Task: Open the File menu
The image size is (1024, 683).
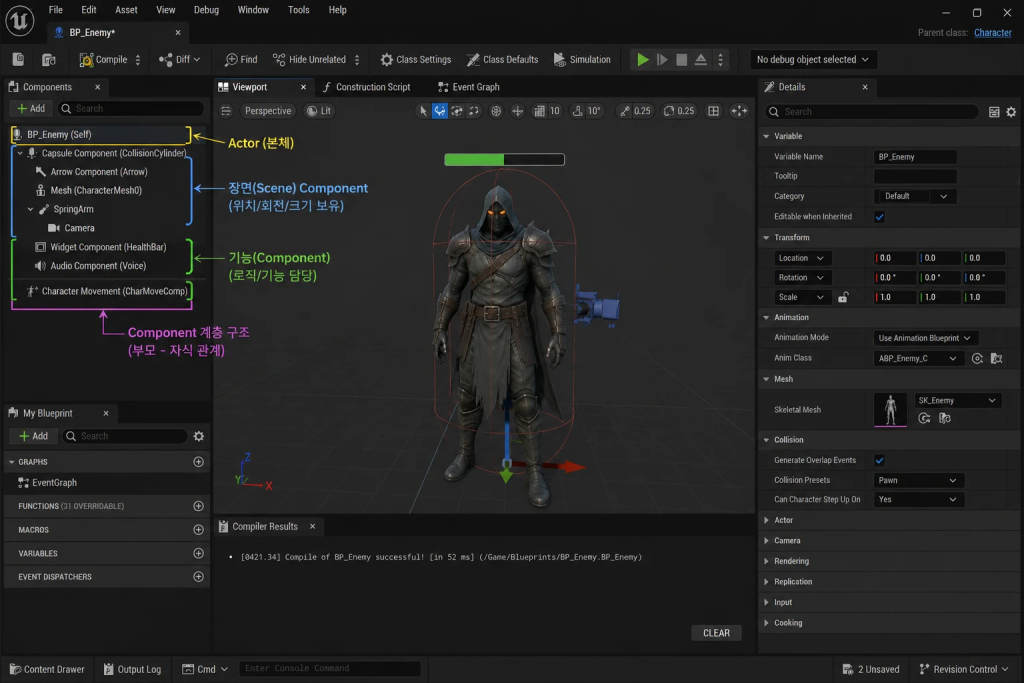Action: [56, 10]
